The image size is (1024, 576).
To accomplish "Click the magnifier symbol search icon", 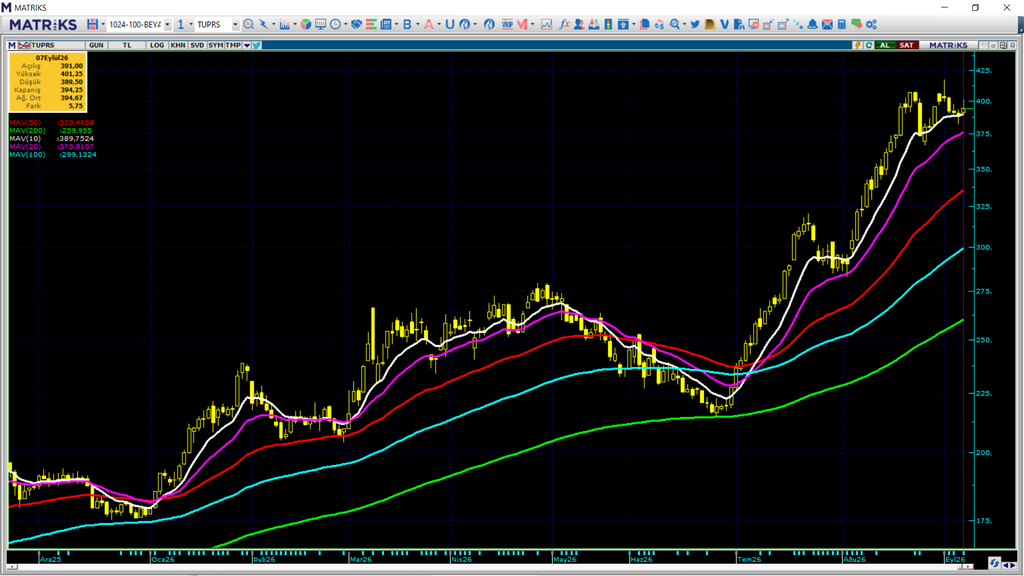I will (x=248, y=24).
